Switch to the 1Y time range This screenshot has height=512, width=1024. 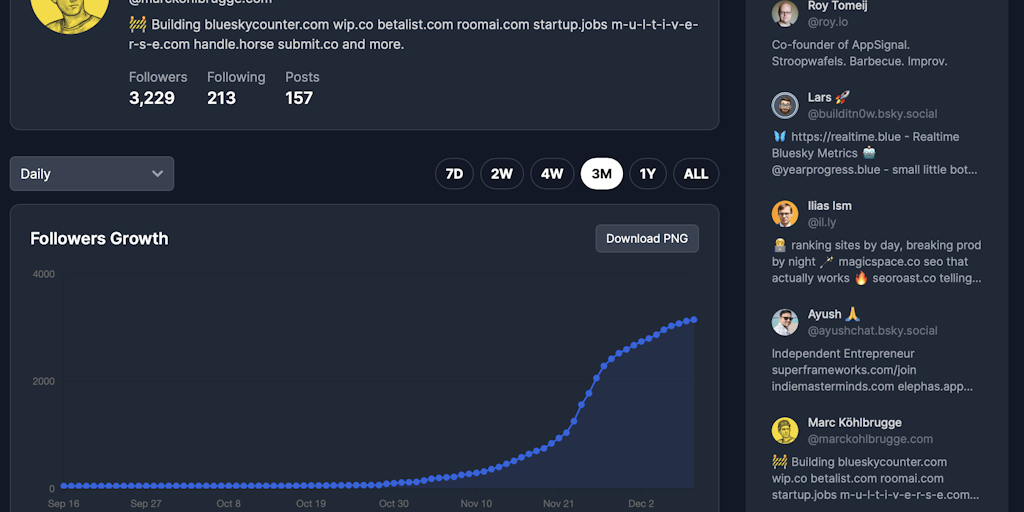[648, 173]
